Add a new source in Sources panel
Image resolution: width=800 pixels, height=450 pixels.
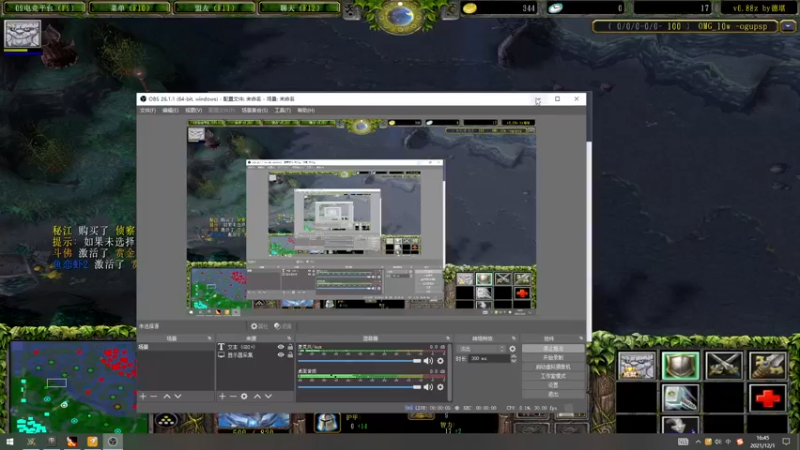[x=222, y=396]
